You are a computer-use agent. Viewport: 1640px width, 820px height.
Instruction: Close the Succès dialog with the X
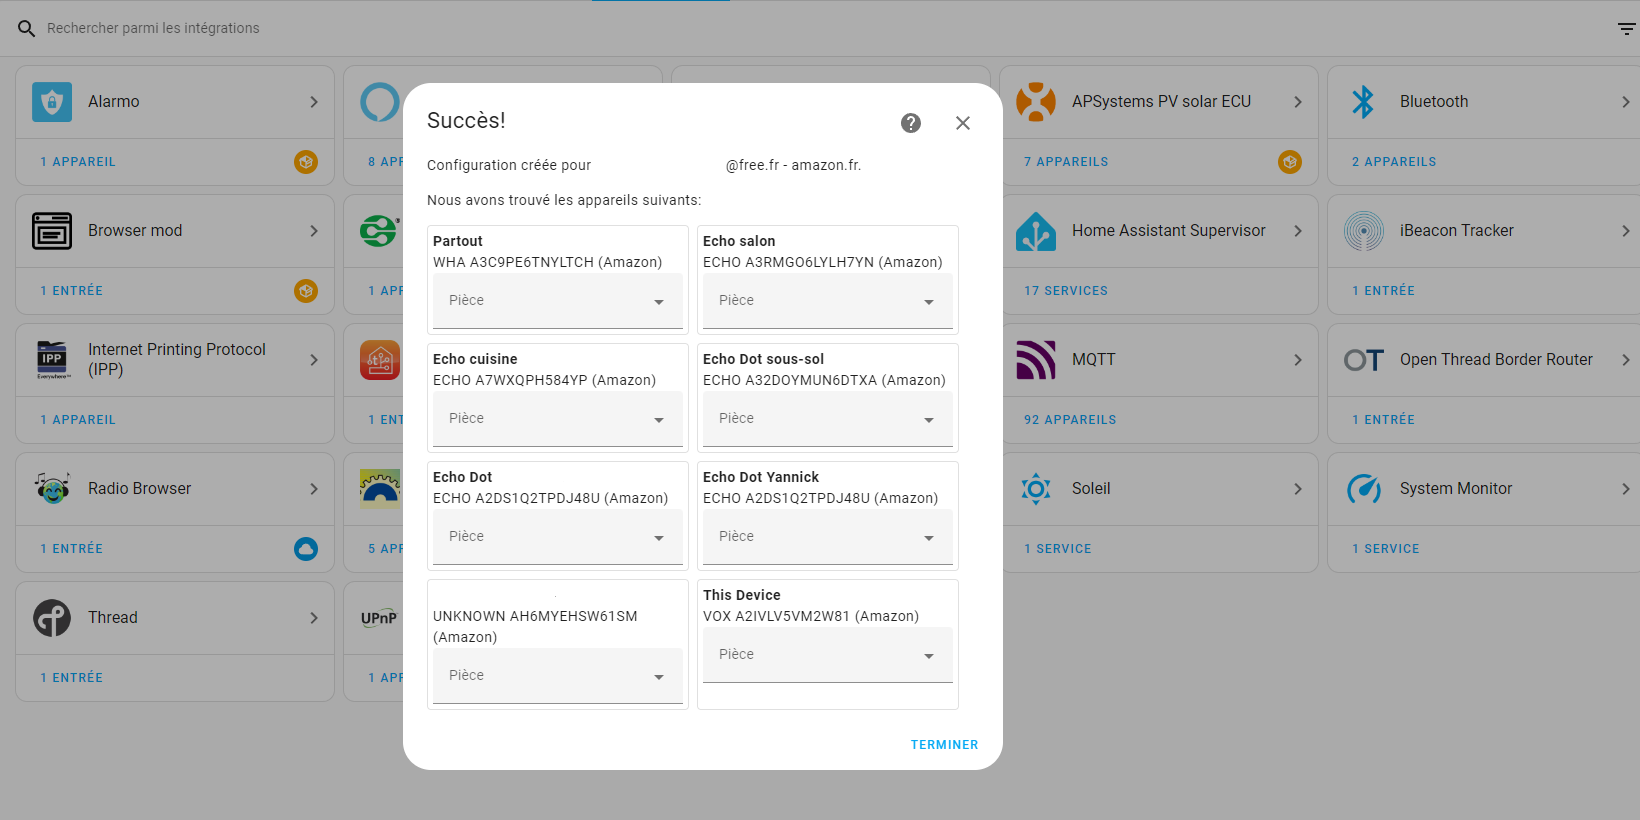tap(963, 123)
